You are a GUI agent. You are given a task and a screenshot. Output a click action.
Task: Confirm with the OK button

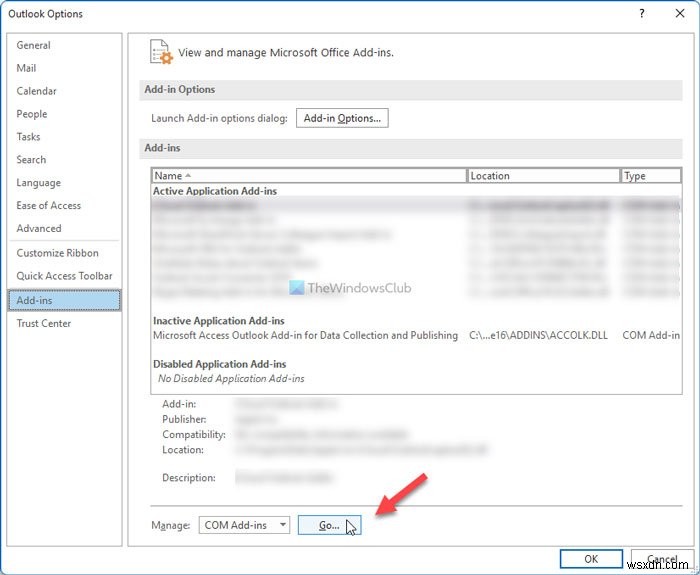click(591, 559)
